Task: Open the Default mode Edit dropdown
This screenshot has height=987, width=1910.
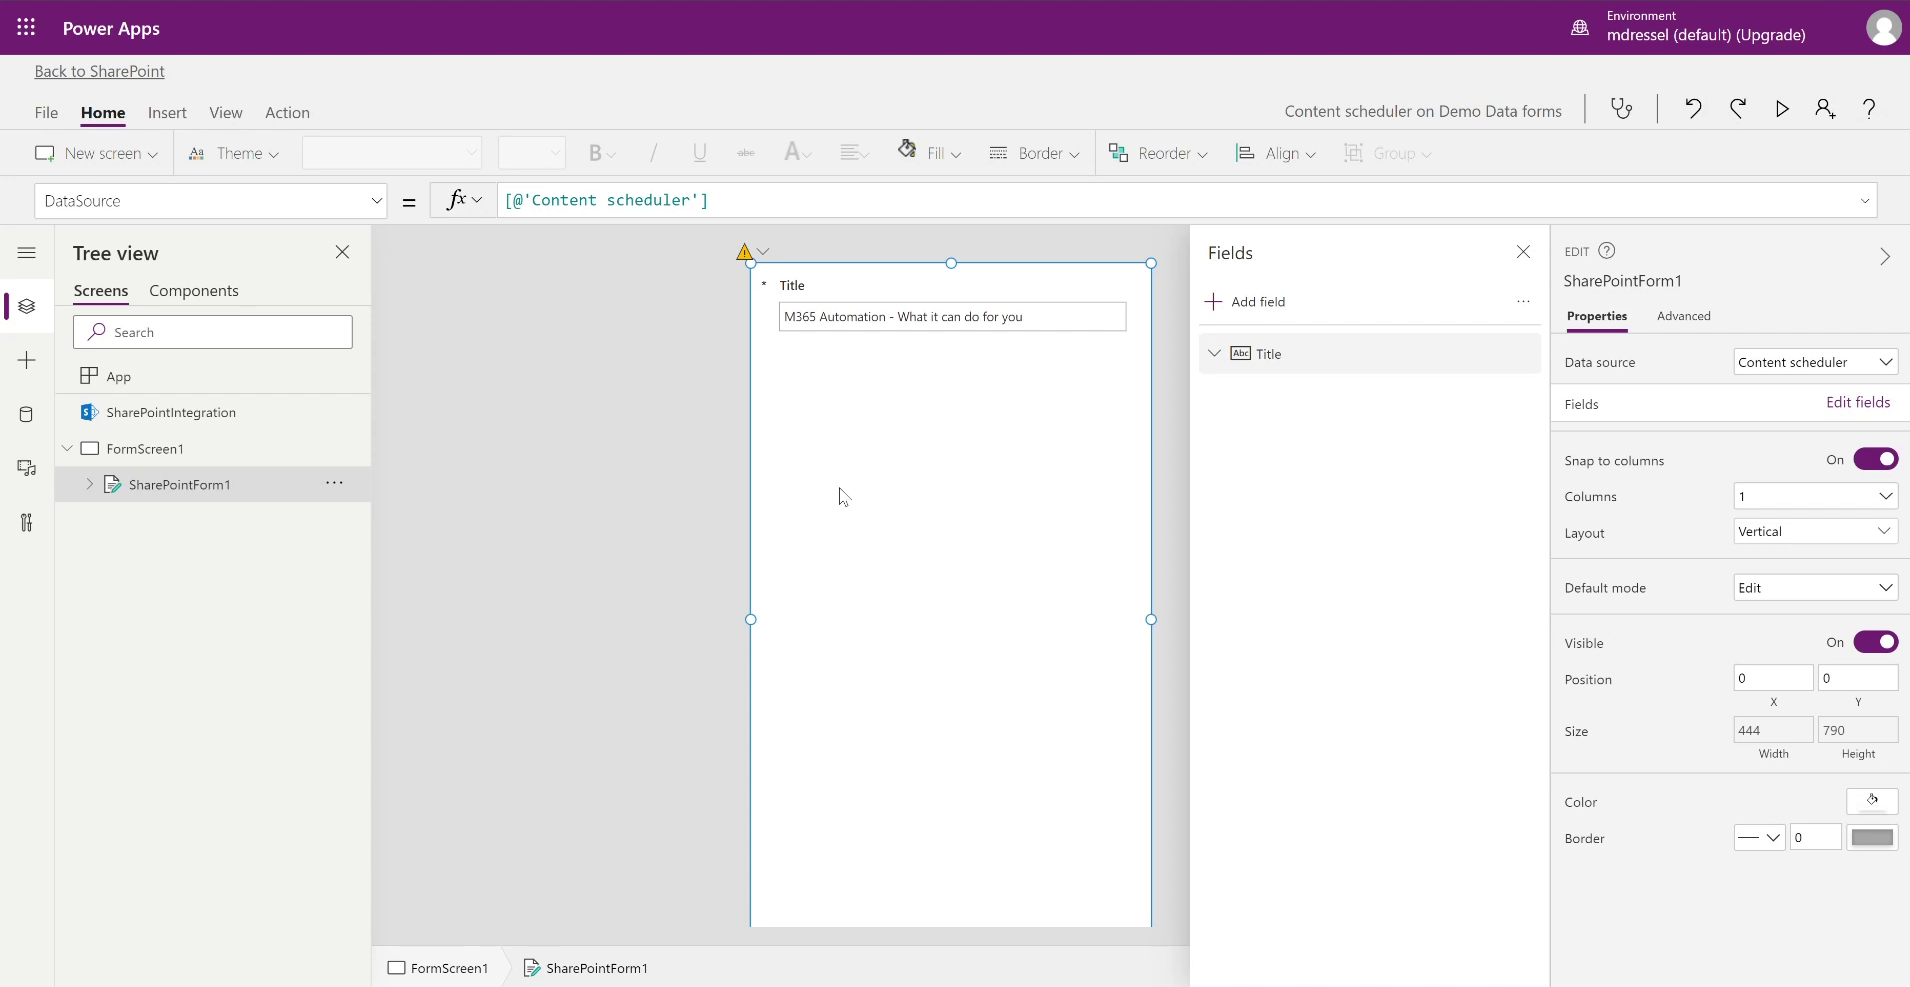Action: 1815,587
